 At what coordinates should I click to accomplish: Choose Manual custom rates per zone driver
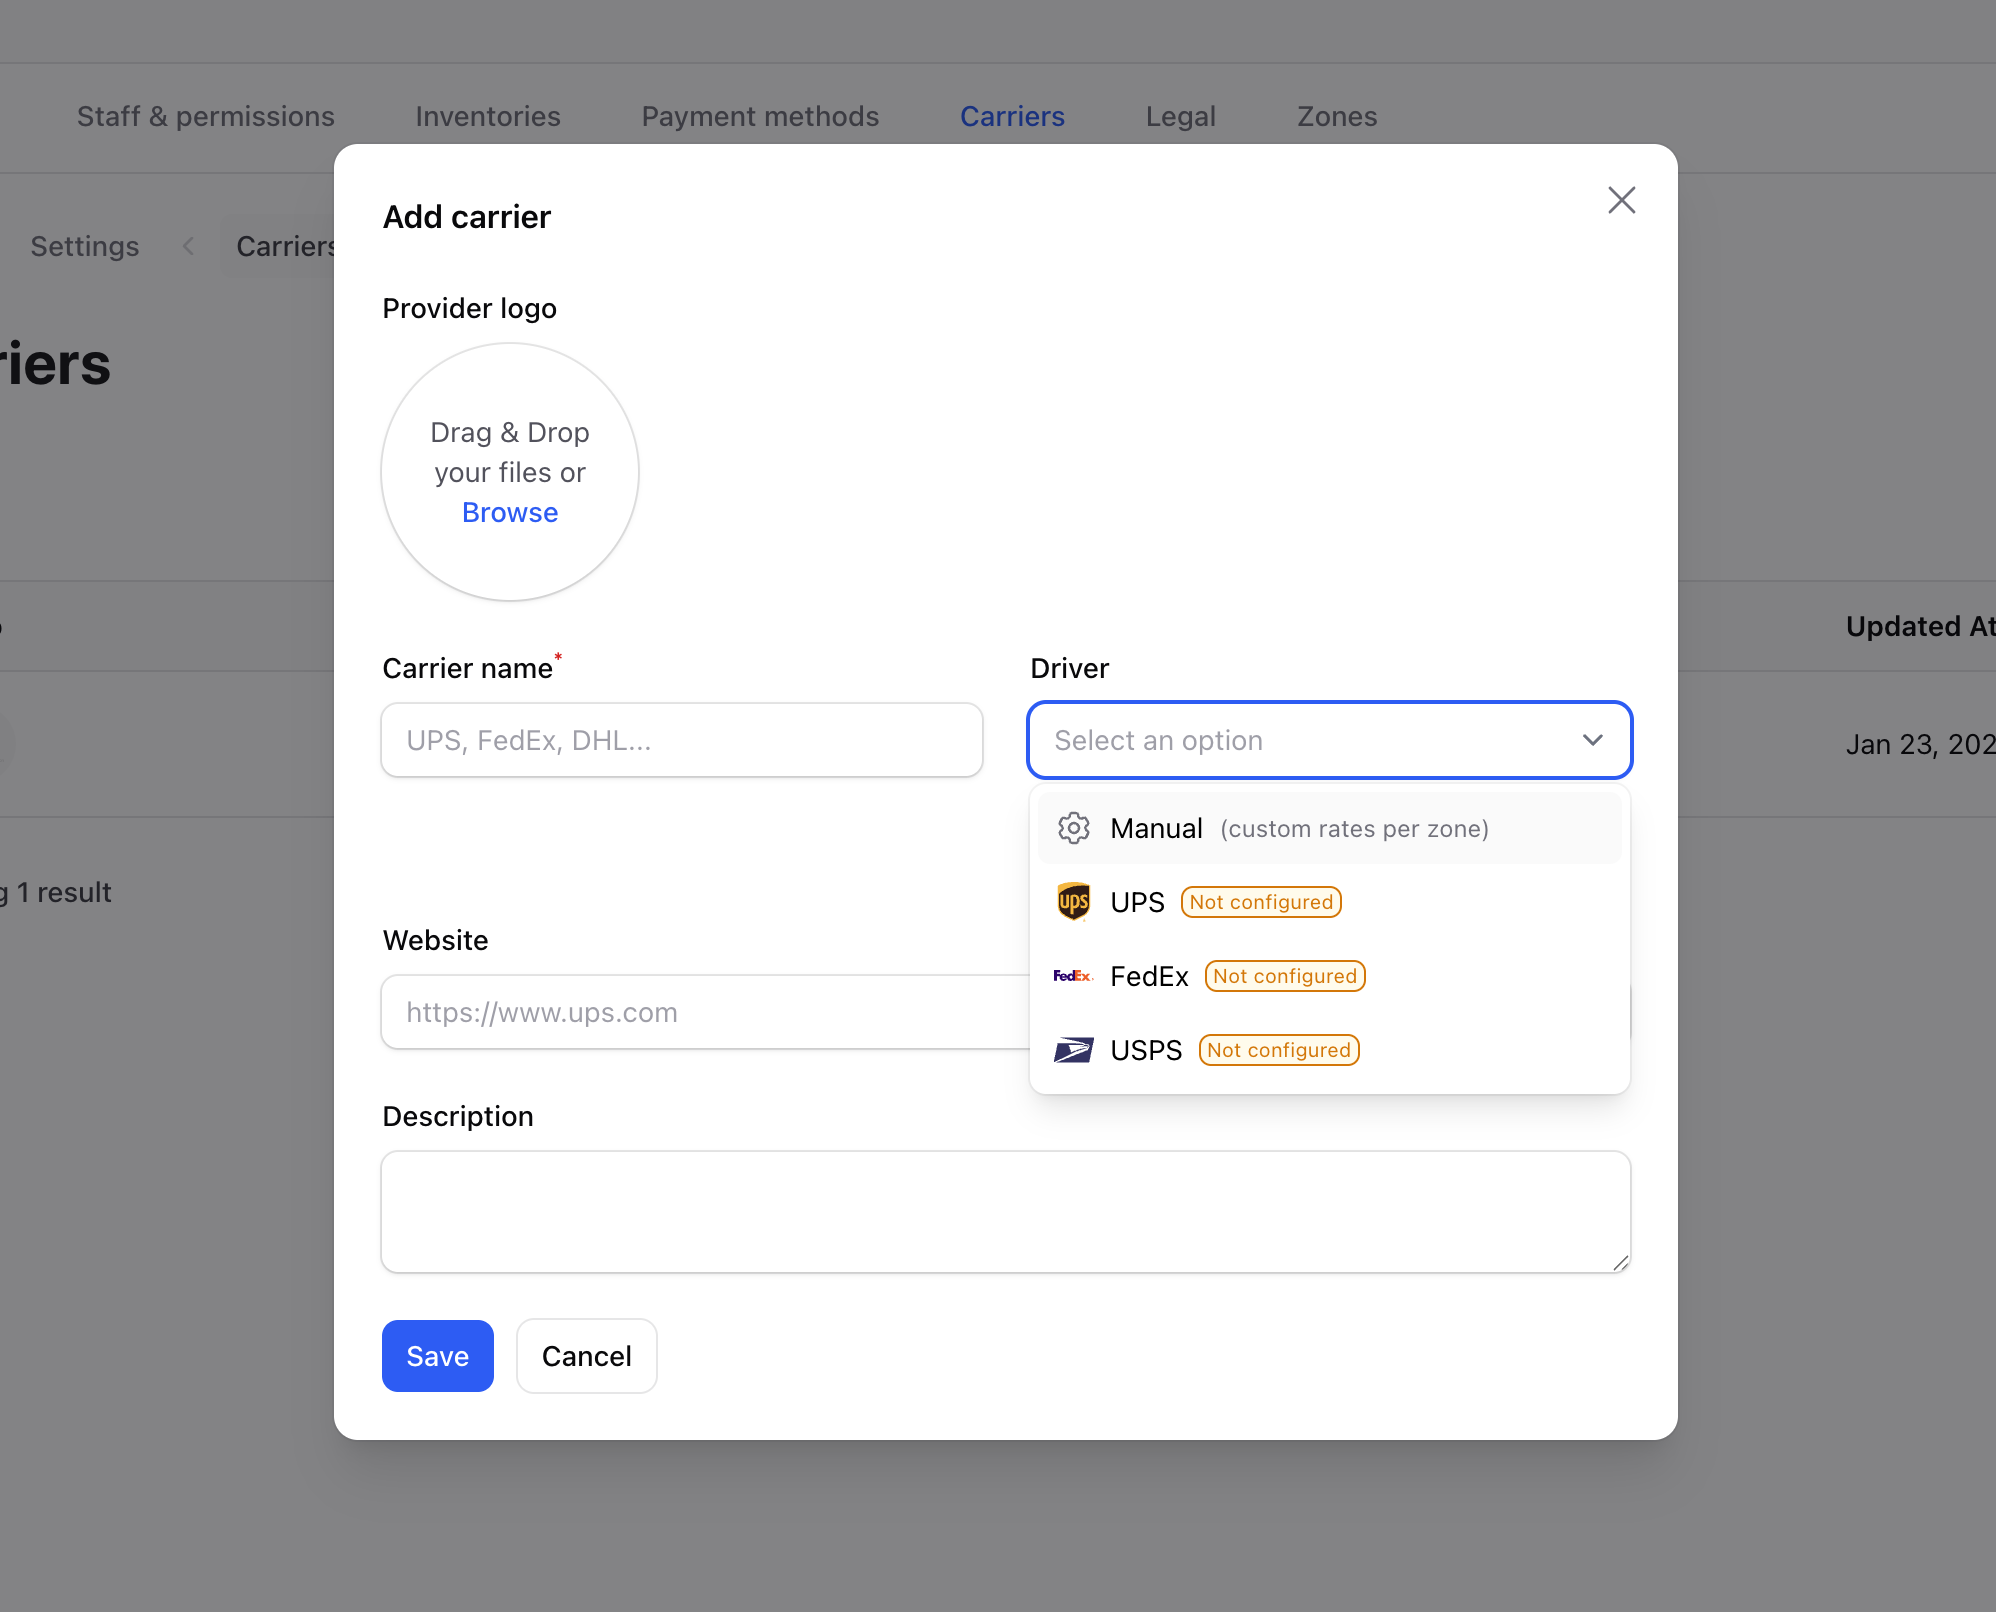pos(1156,828)
